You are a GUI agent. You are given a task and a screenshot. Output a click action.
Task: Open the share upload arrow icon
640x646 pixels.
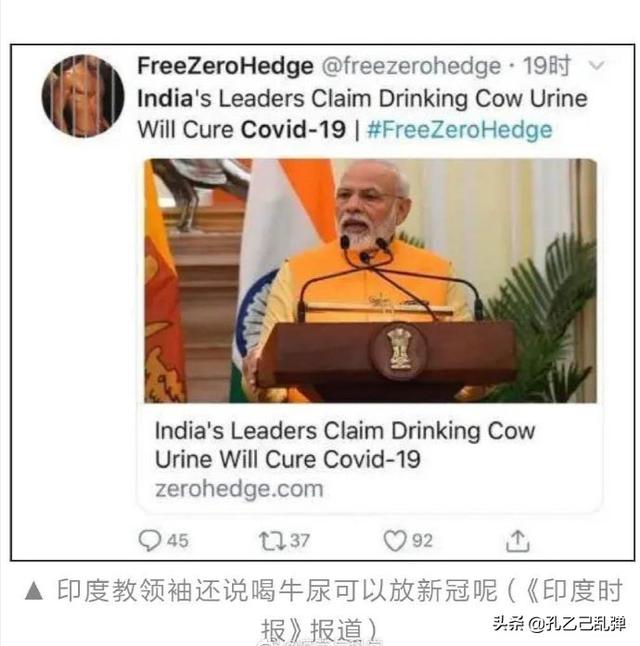pyautogui.click(x=518, y=541)
